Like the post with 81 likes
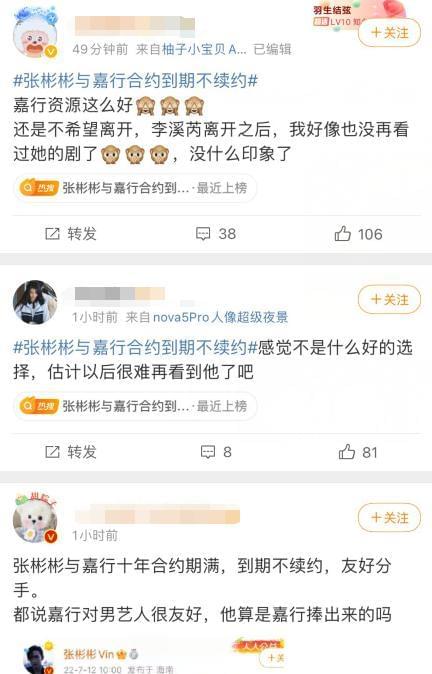Image resolution: width=432 pixels, height=674 pixels. coord(358,452)
